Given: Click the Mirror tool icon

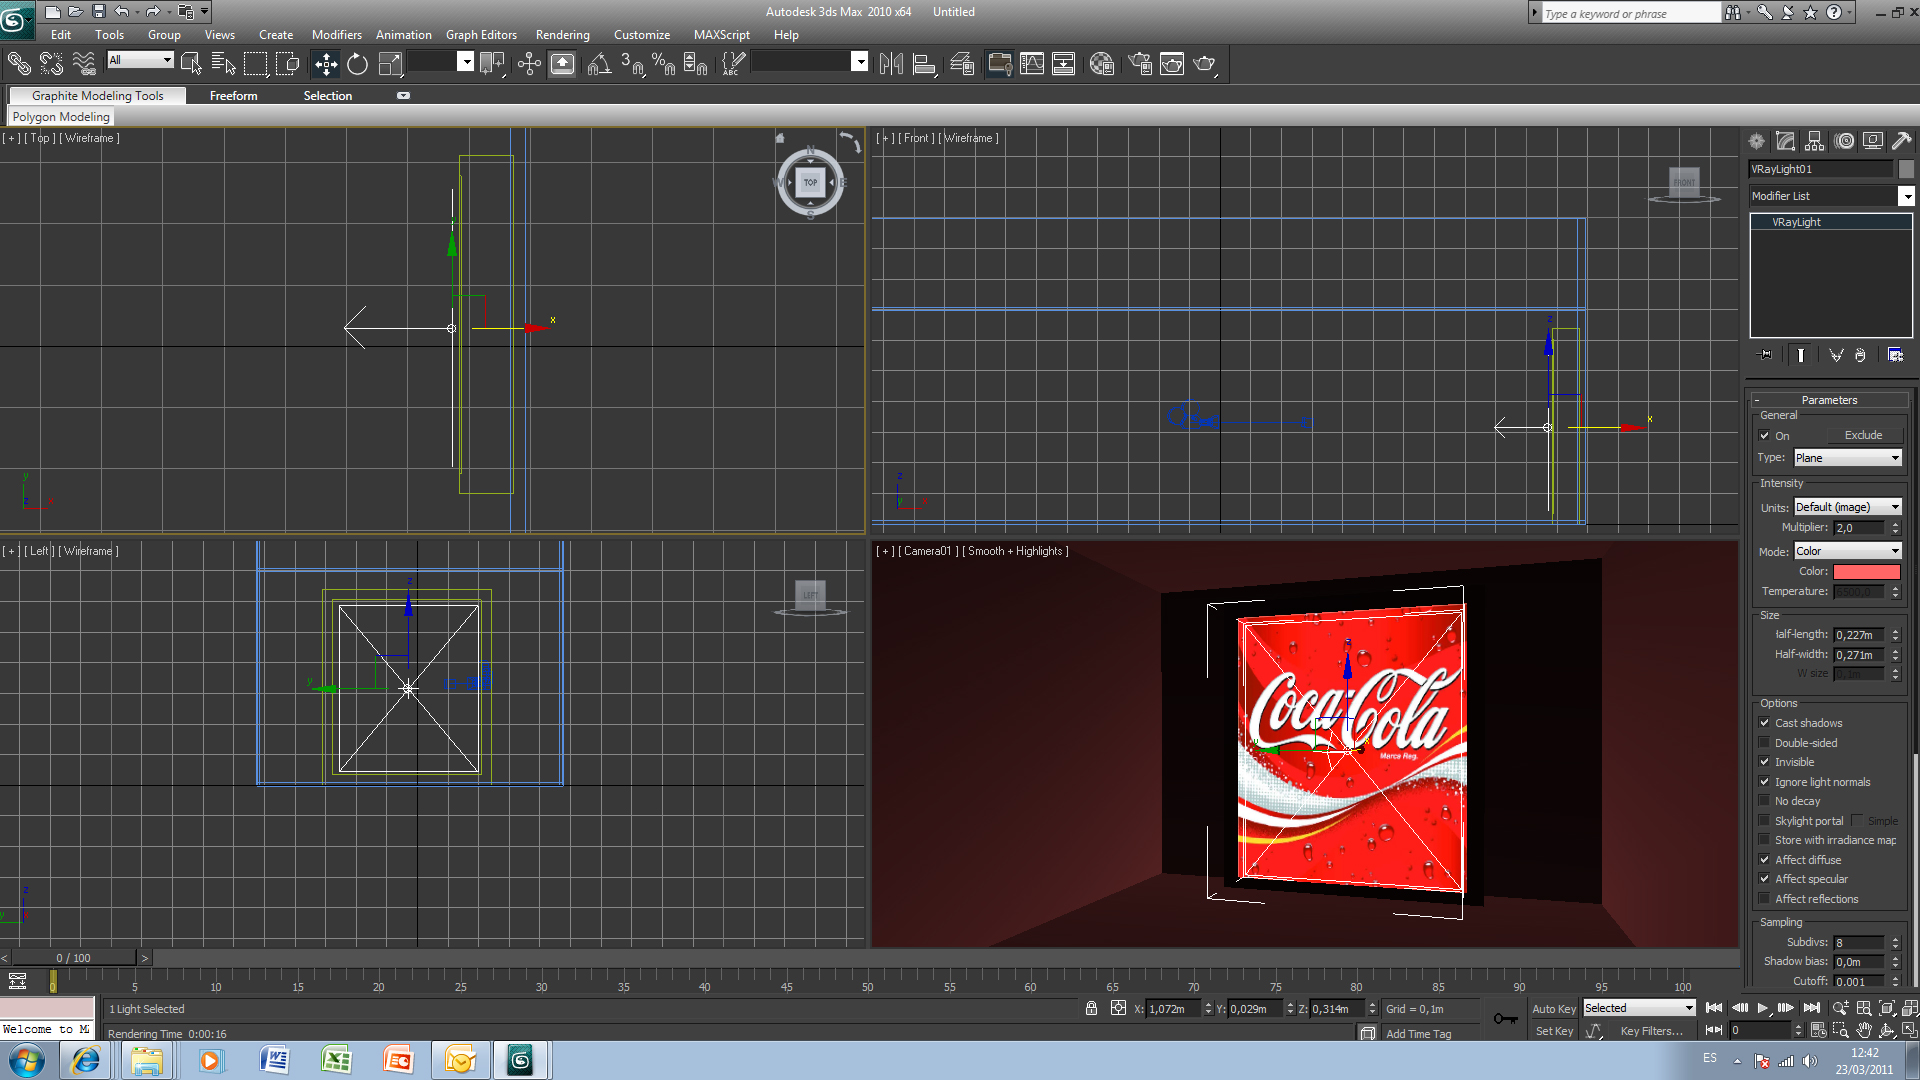Looking at the screenshot, I should (890, 64).
